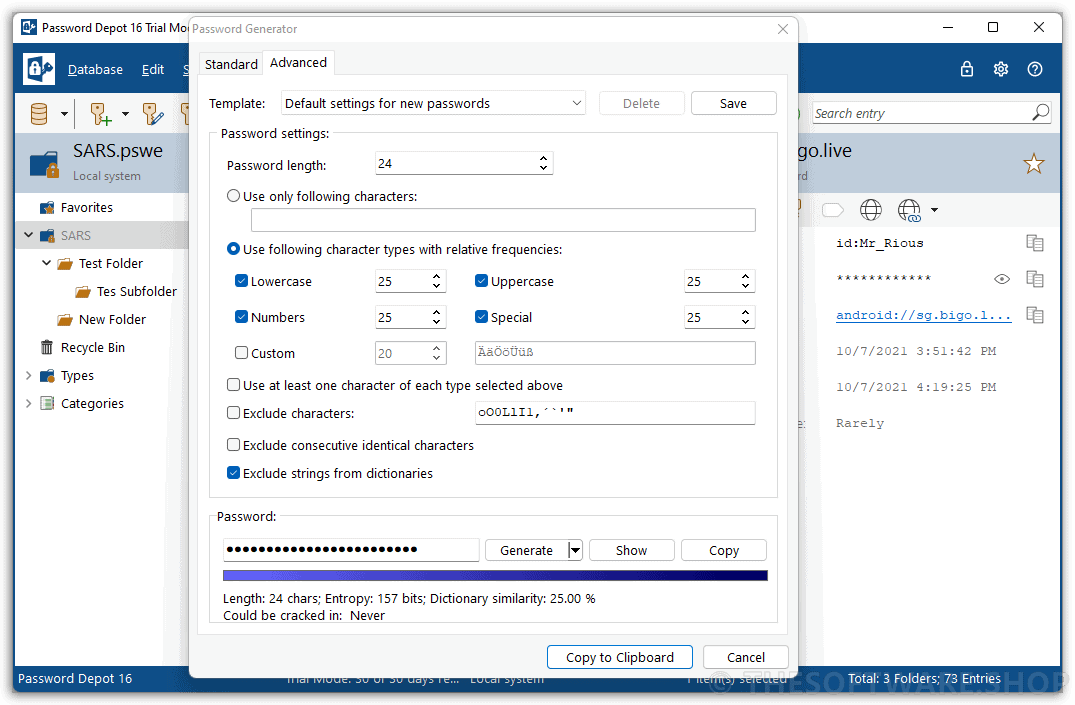Viewport: 1075px width, 705px height.
Task: Select Use only following characters radio
Action: click(x=233, y=196)
